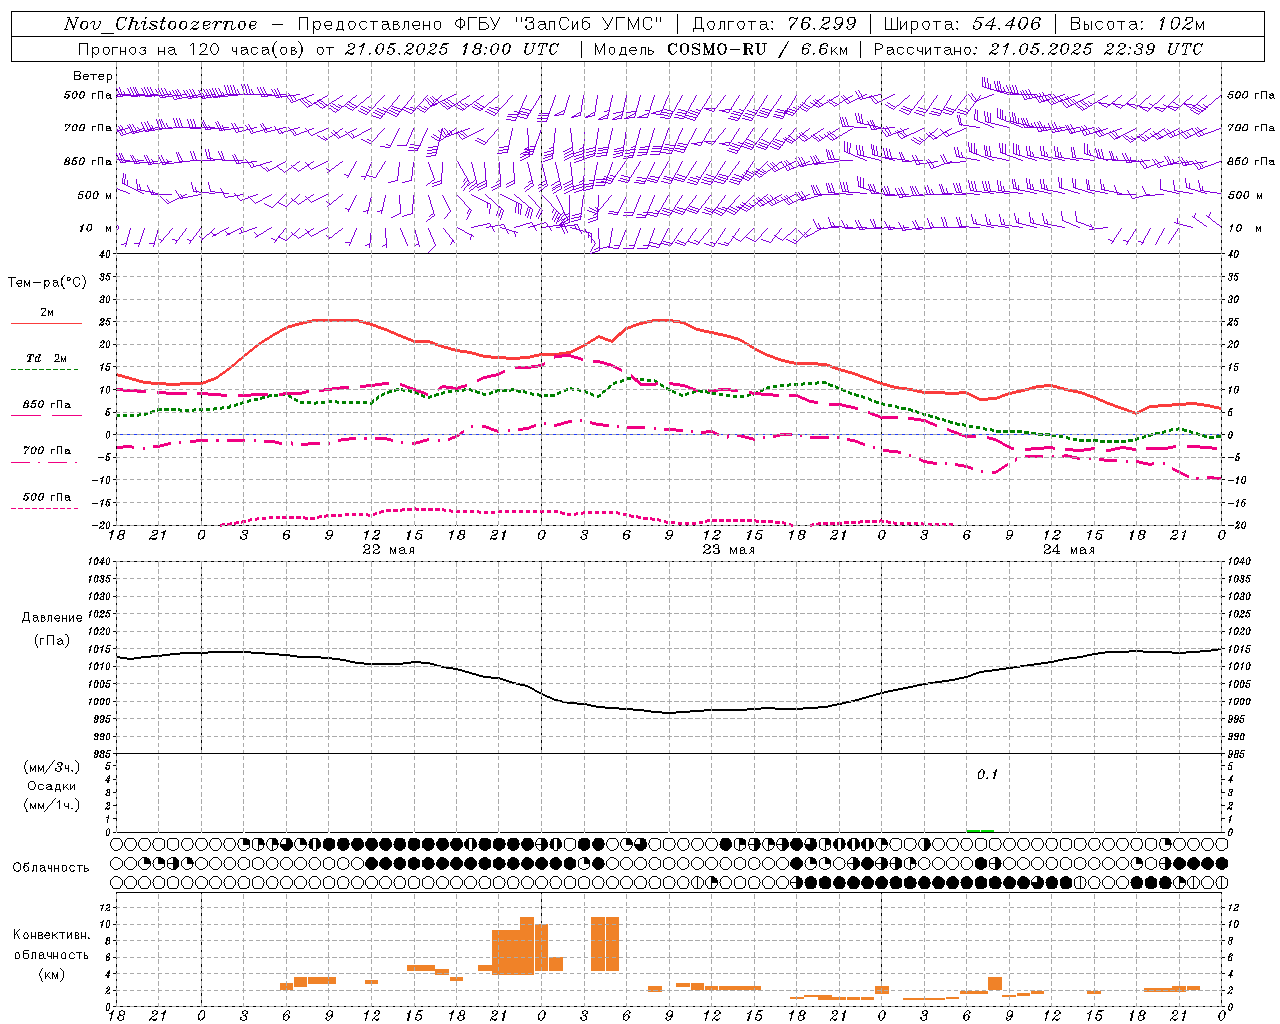Viewport: 1280px width, 1024px height.
Task: Click the Nov_Chistoozernoe station title
Action: pos(161,24)
